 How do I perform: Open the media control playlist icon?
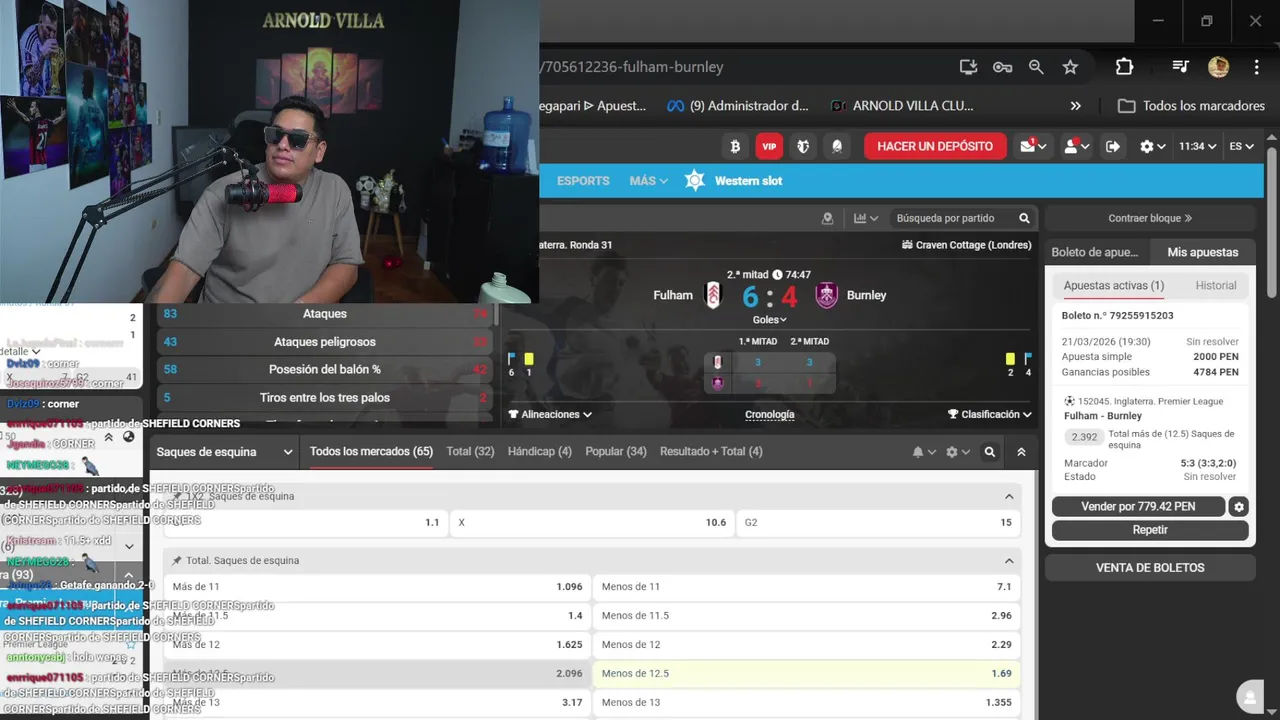[x=1181, y=67]
